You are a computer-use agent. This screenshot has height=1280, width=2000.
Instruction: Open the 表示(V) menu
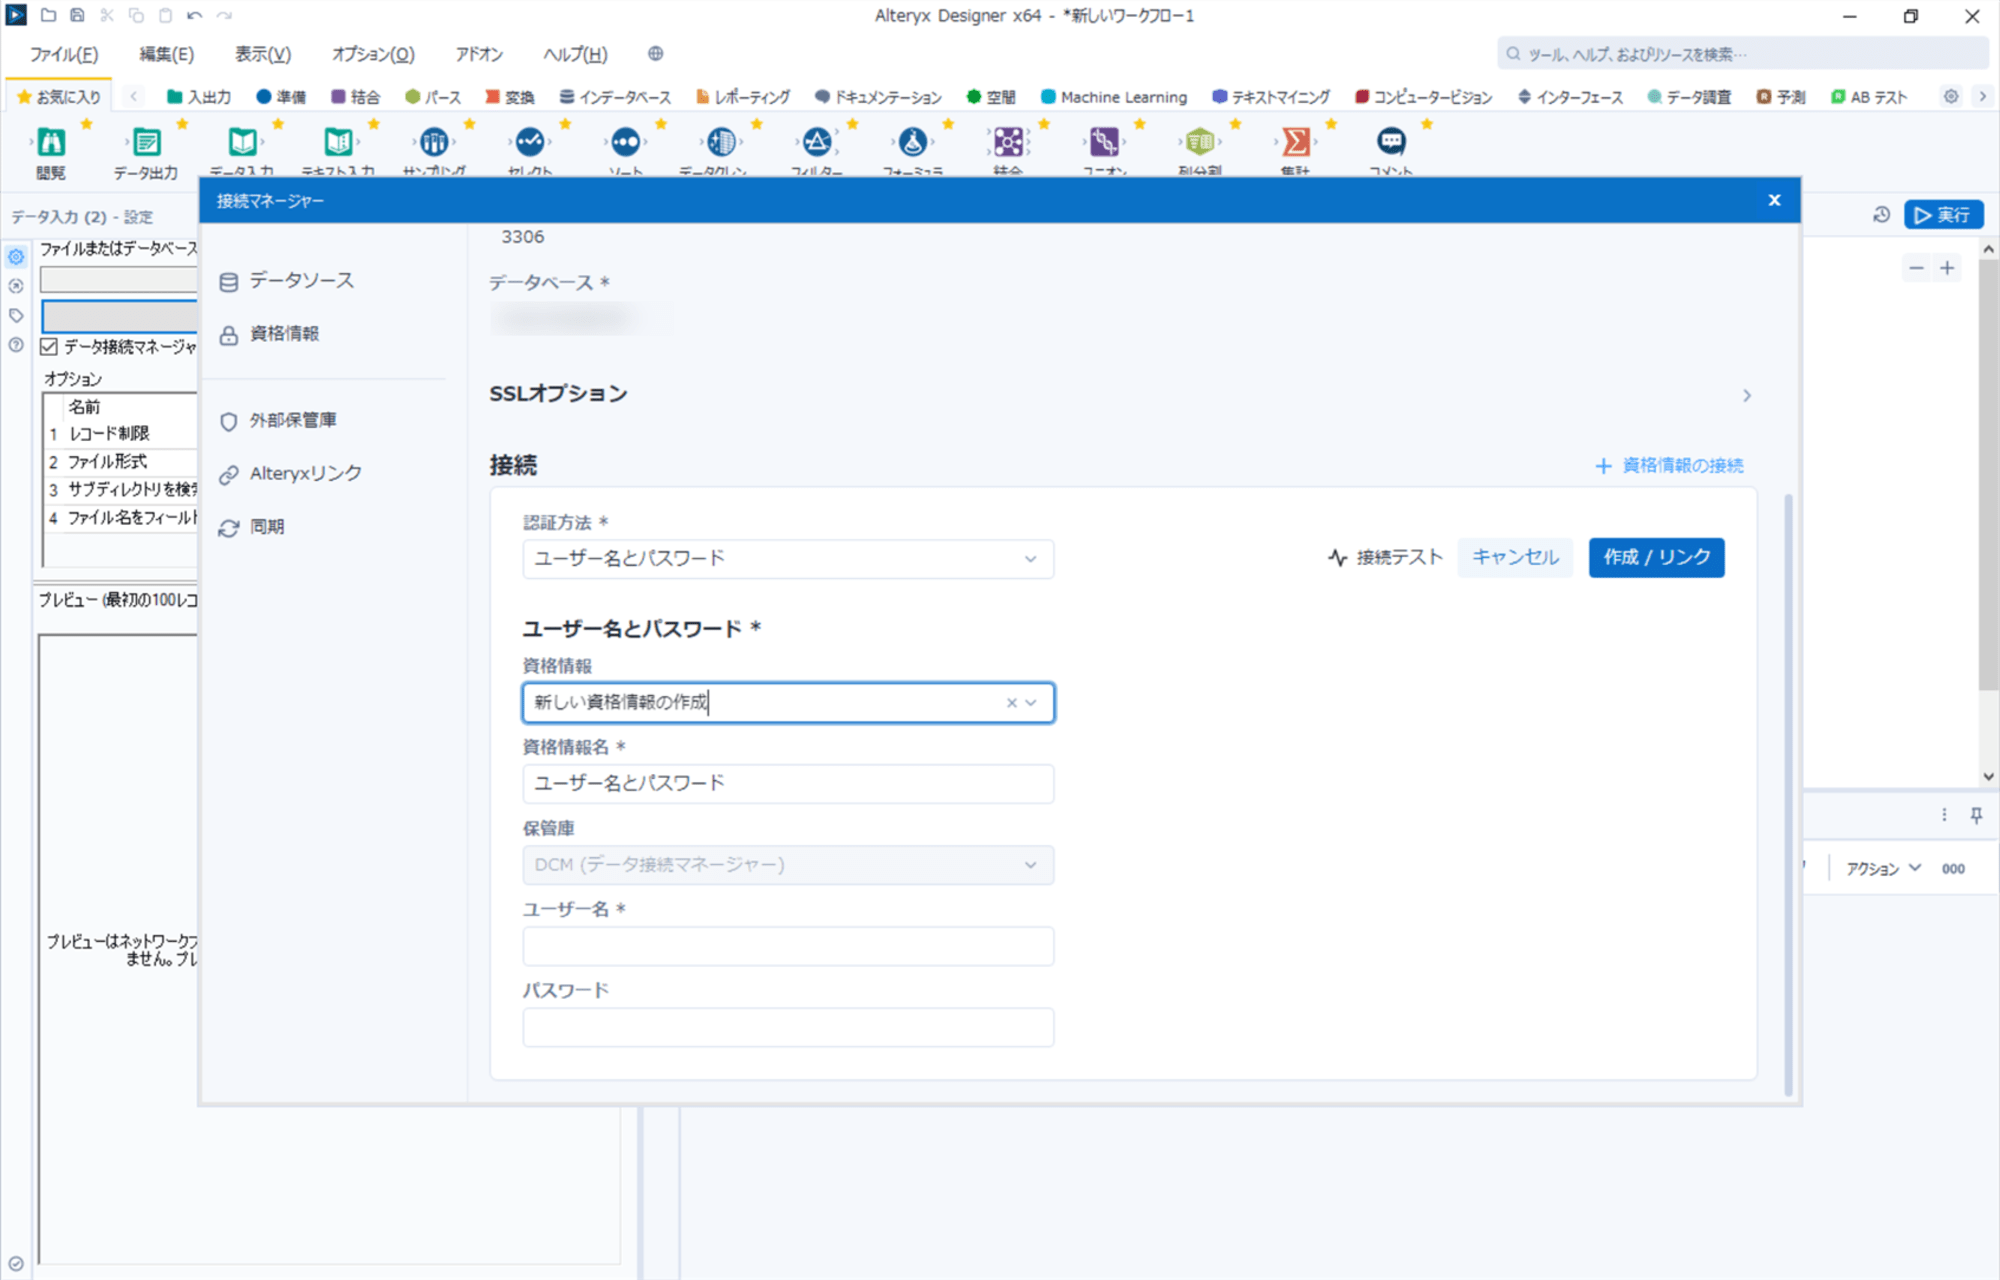262,54
